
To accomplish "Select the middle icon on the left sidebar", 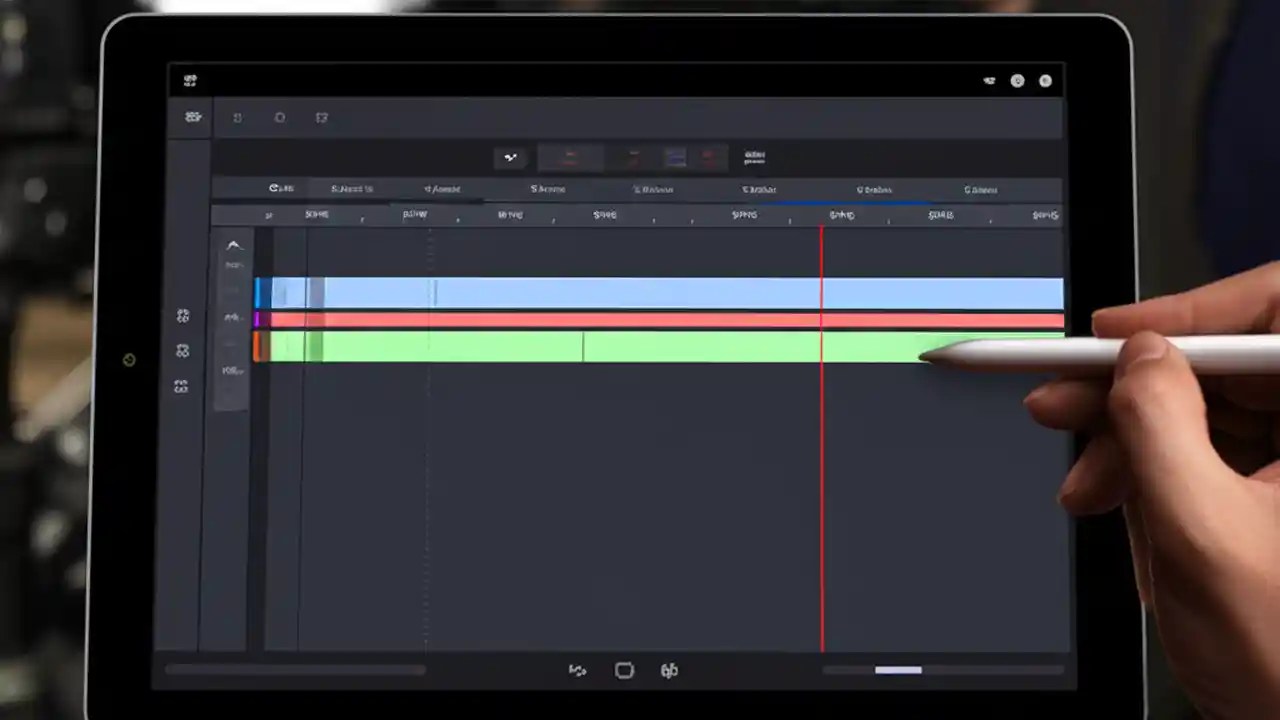I will tap(182, 351).
